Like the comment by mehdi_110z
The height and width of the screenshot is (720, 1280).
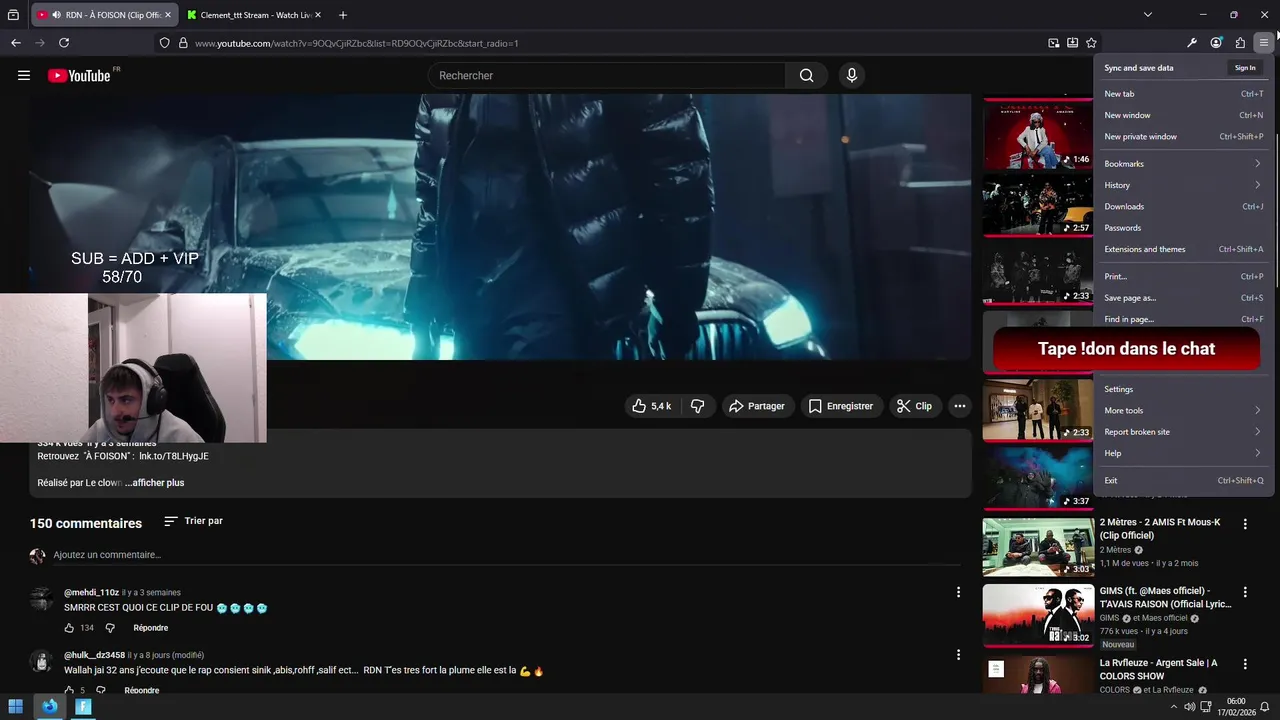[x=69, y=628]
